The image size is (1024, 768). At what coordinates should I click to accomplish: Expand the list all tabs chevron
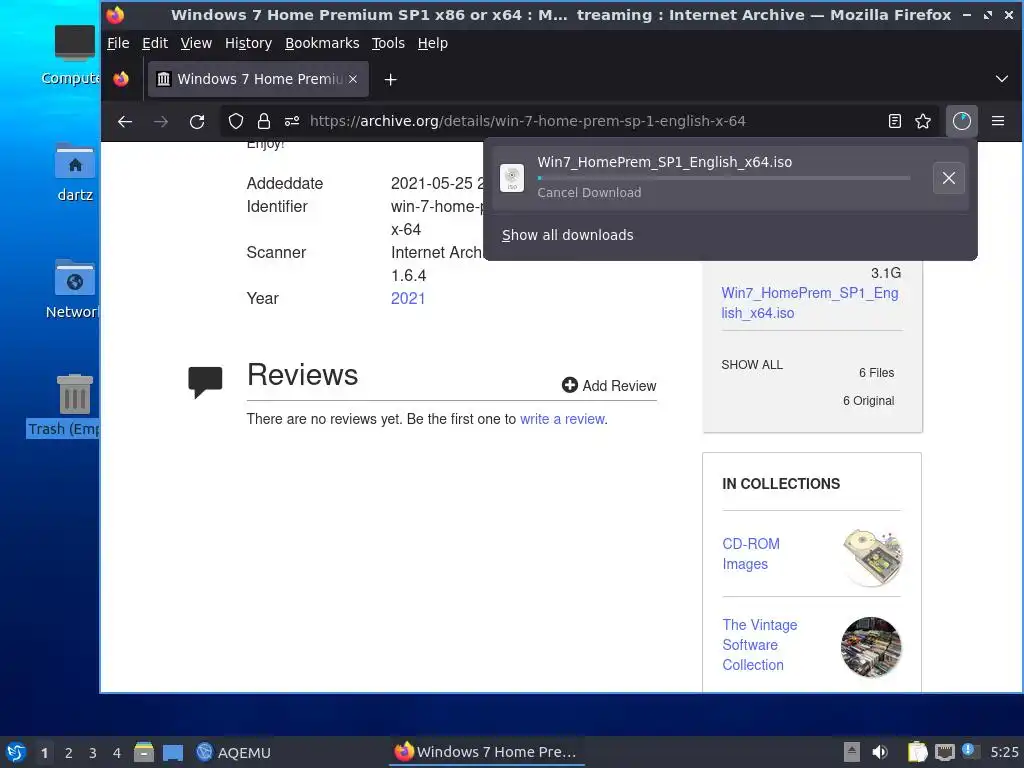tap(1002, 79)
